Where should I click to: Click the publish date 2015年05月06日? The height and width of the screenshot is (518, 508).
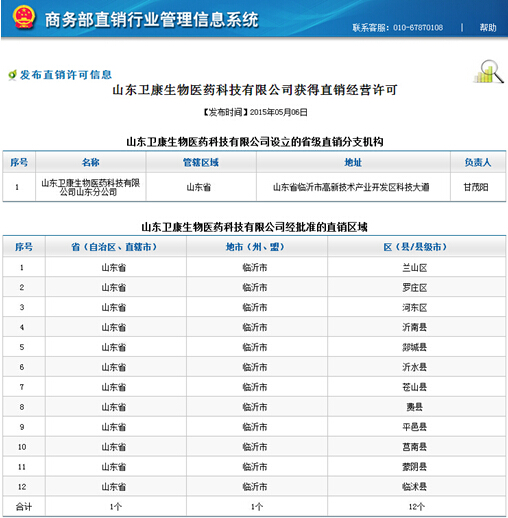click(x=279, y=112)
